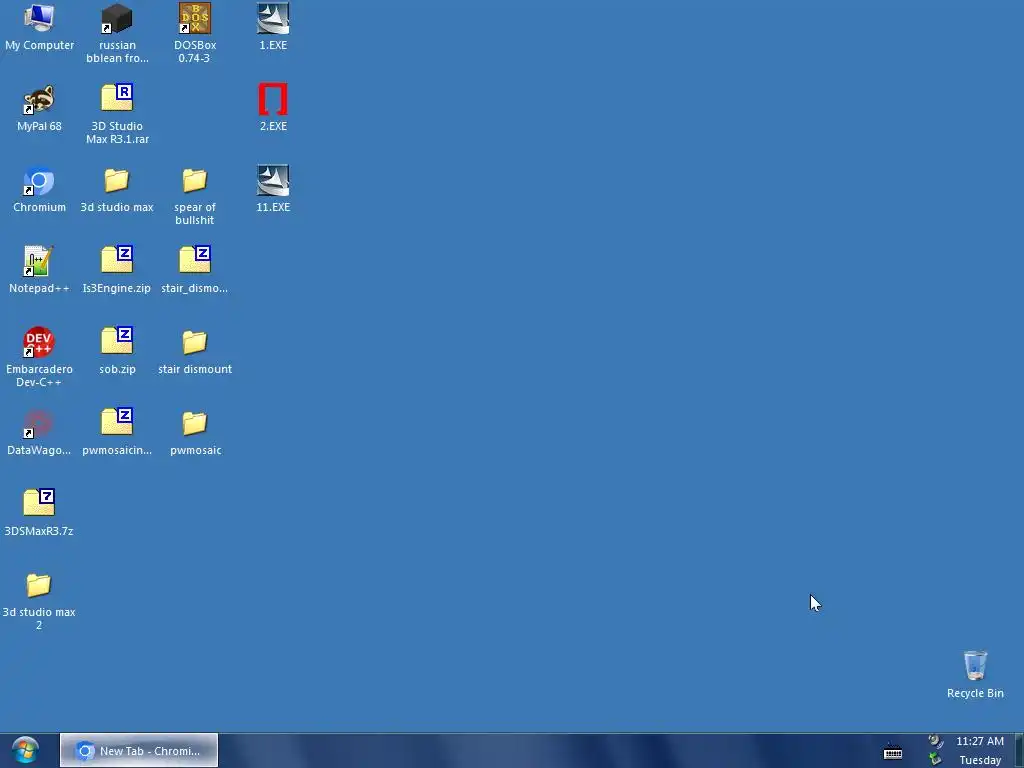The width and height of the screenshot is (1024, 768).
Task: Click the on-screen keyboard tray icon
Action: pos(893,752)
